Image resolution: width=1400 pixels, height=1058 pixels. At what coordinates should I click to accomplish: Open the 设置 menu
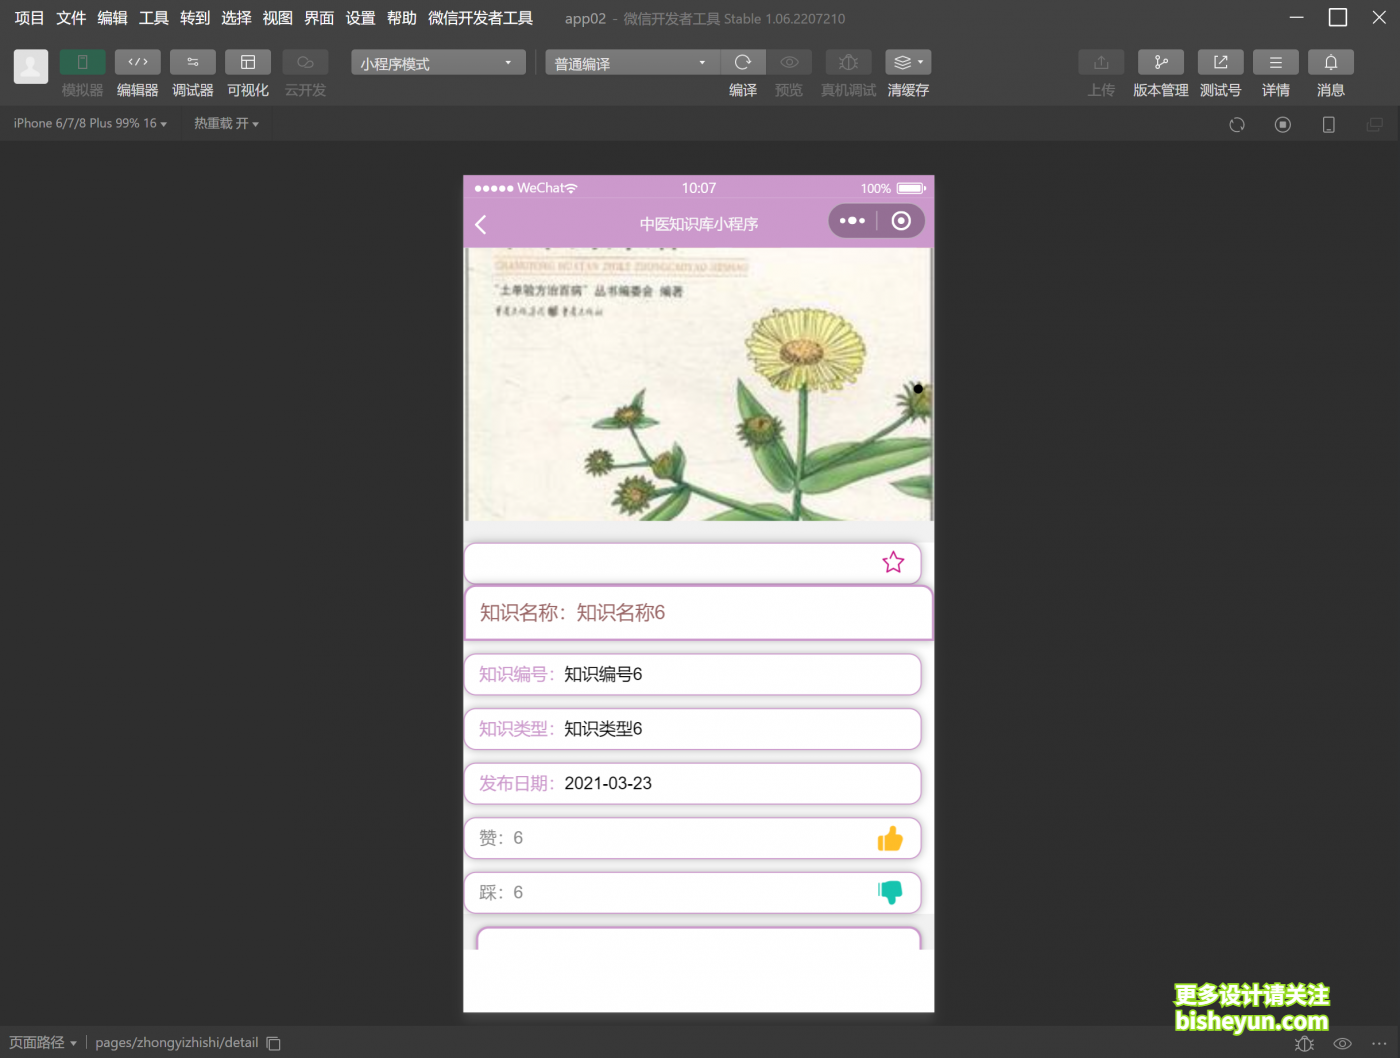point(360,18)
